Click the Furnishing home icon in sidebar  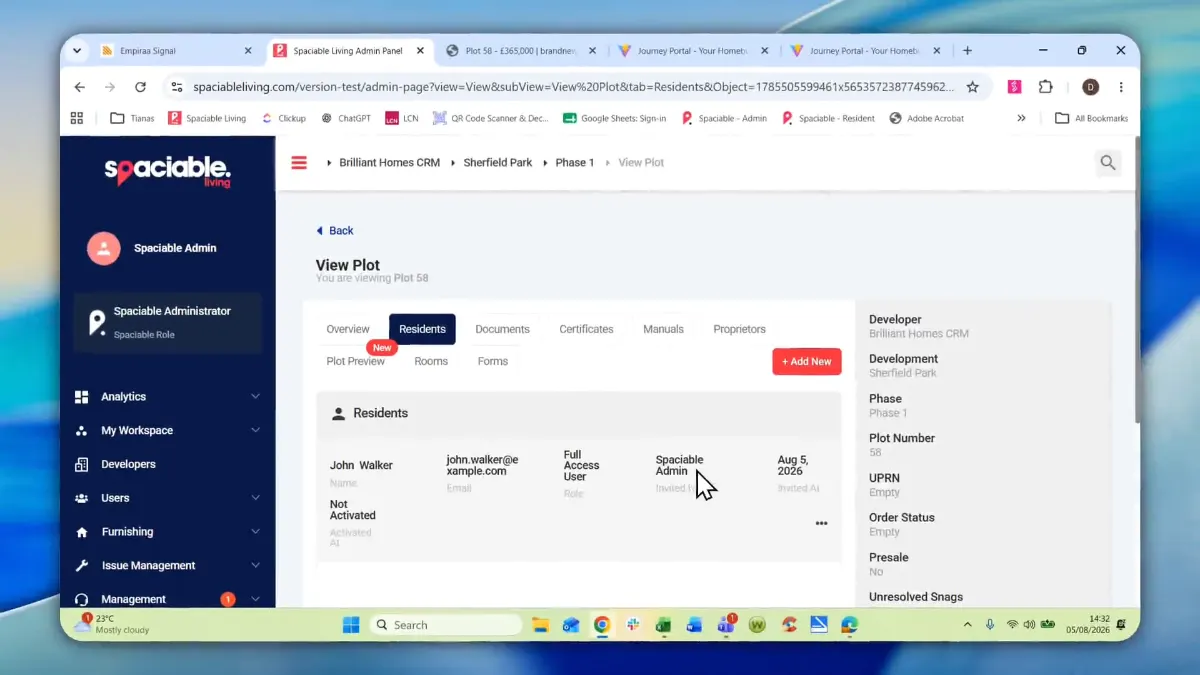[81, 532]
